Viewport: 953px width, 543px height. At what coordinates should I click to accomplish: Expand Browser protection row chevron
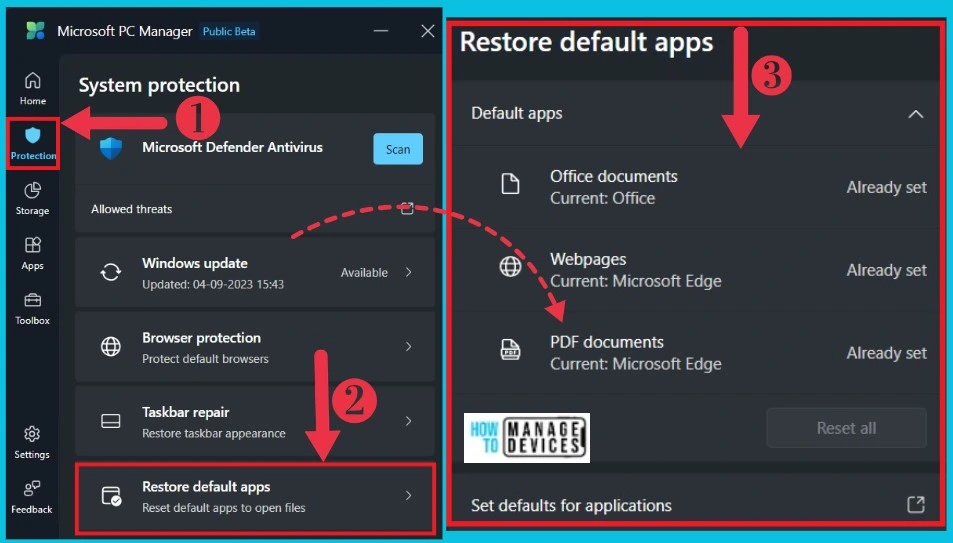pos(408,347)
